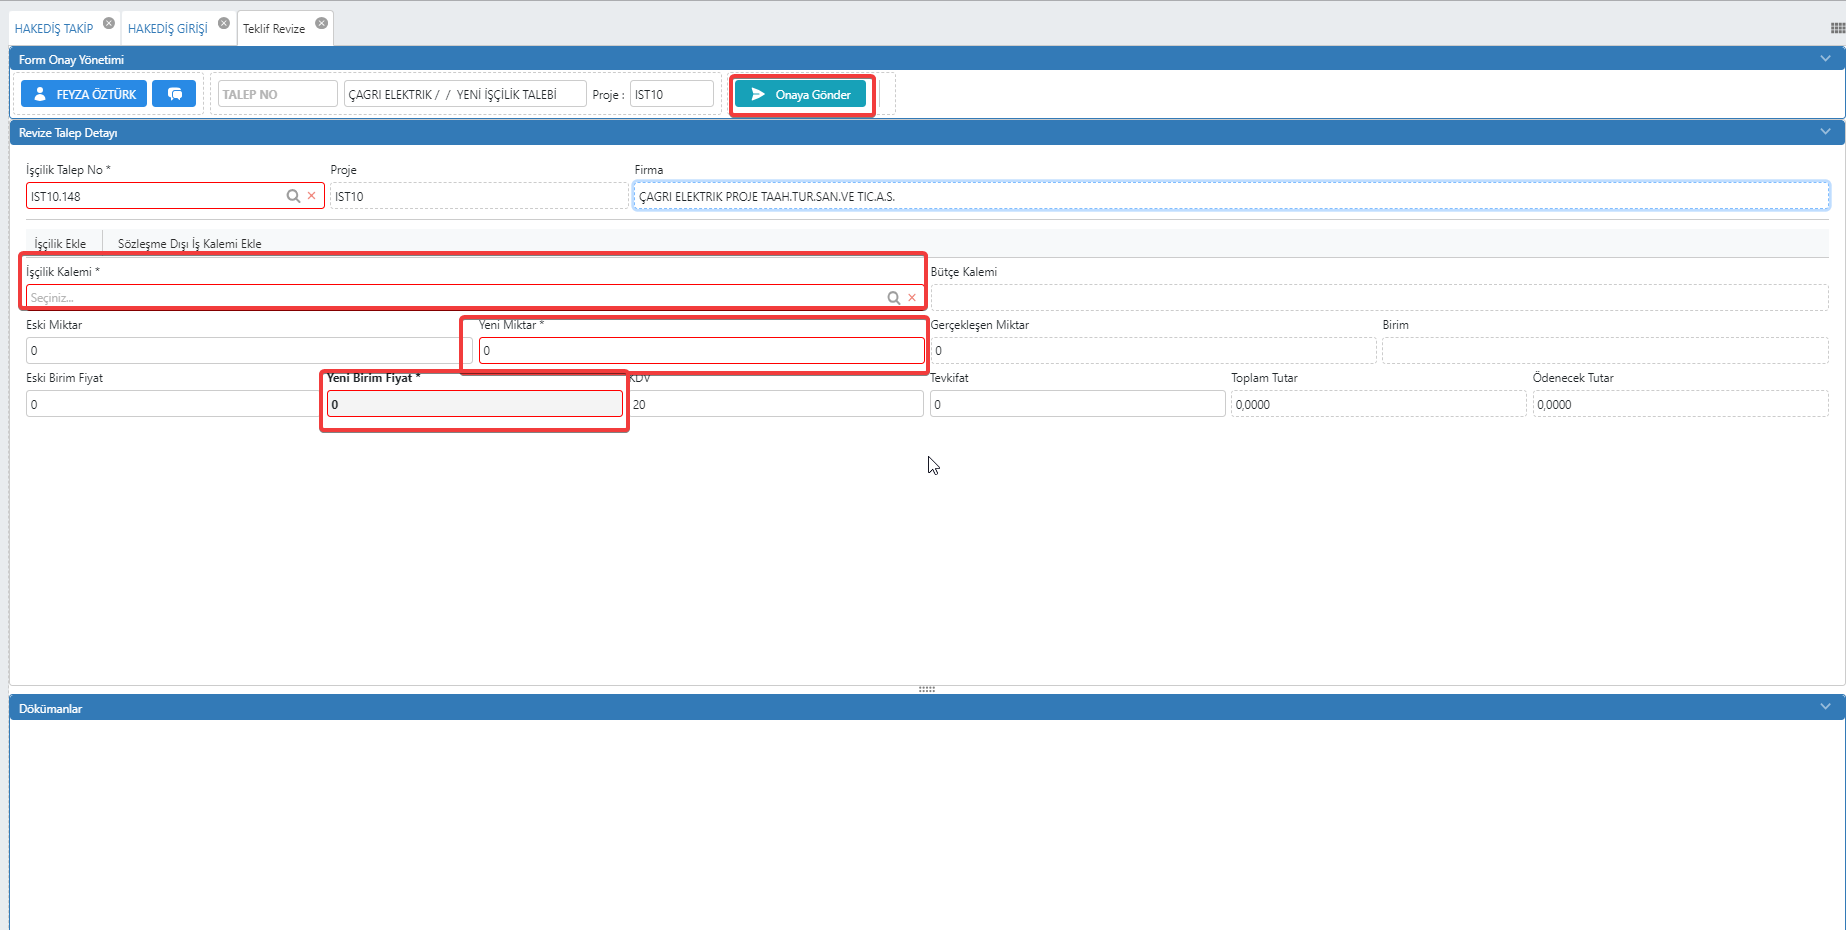Clear İşçilik Talep No with red X
The height and width of the screenshot is (930, 1846).
tap(312, 196)
